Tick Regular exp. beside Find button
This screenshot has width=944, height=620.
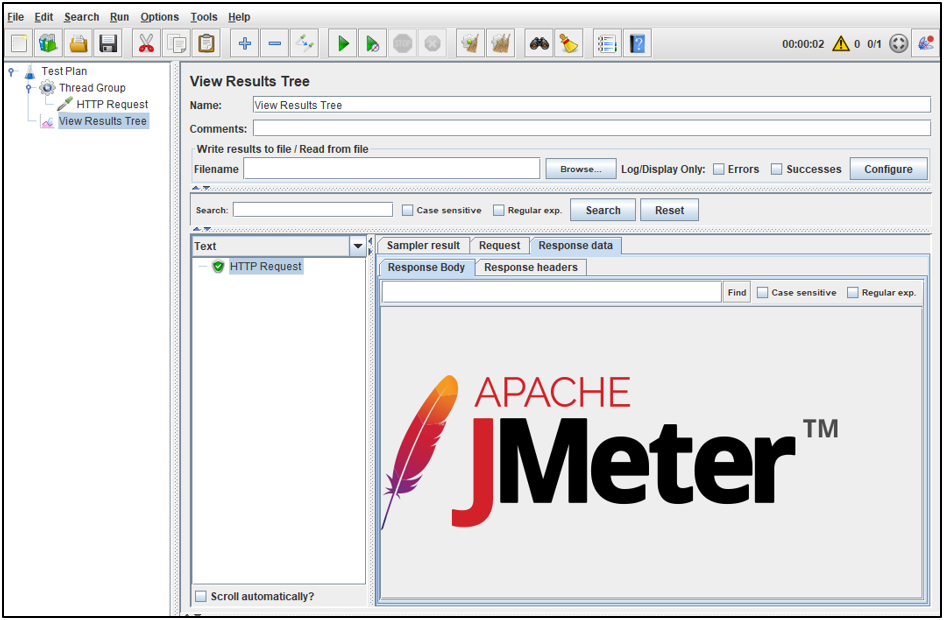[852, 293]
